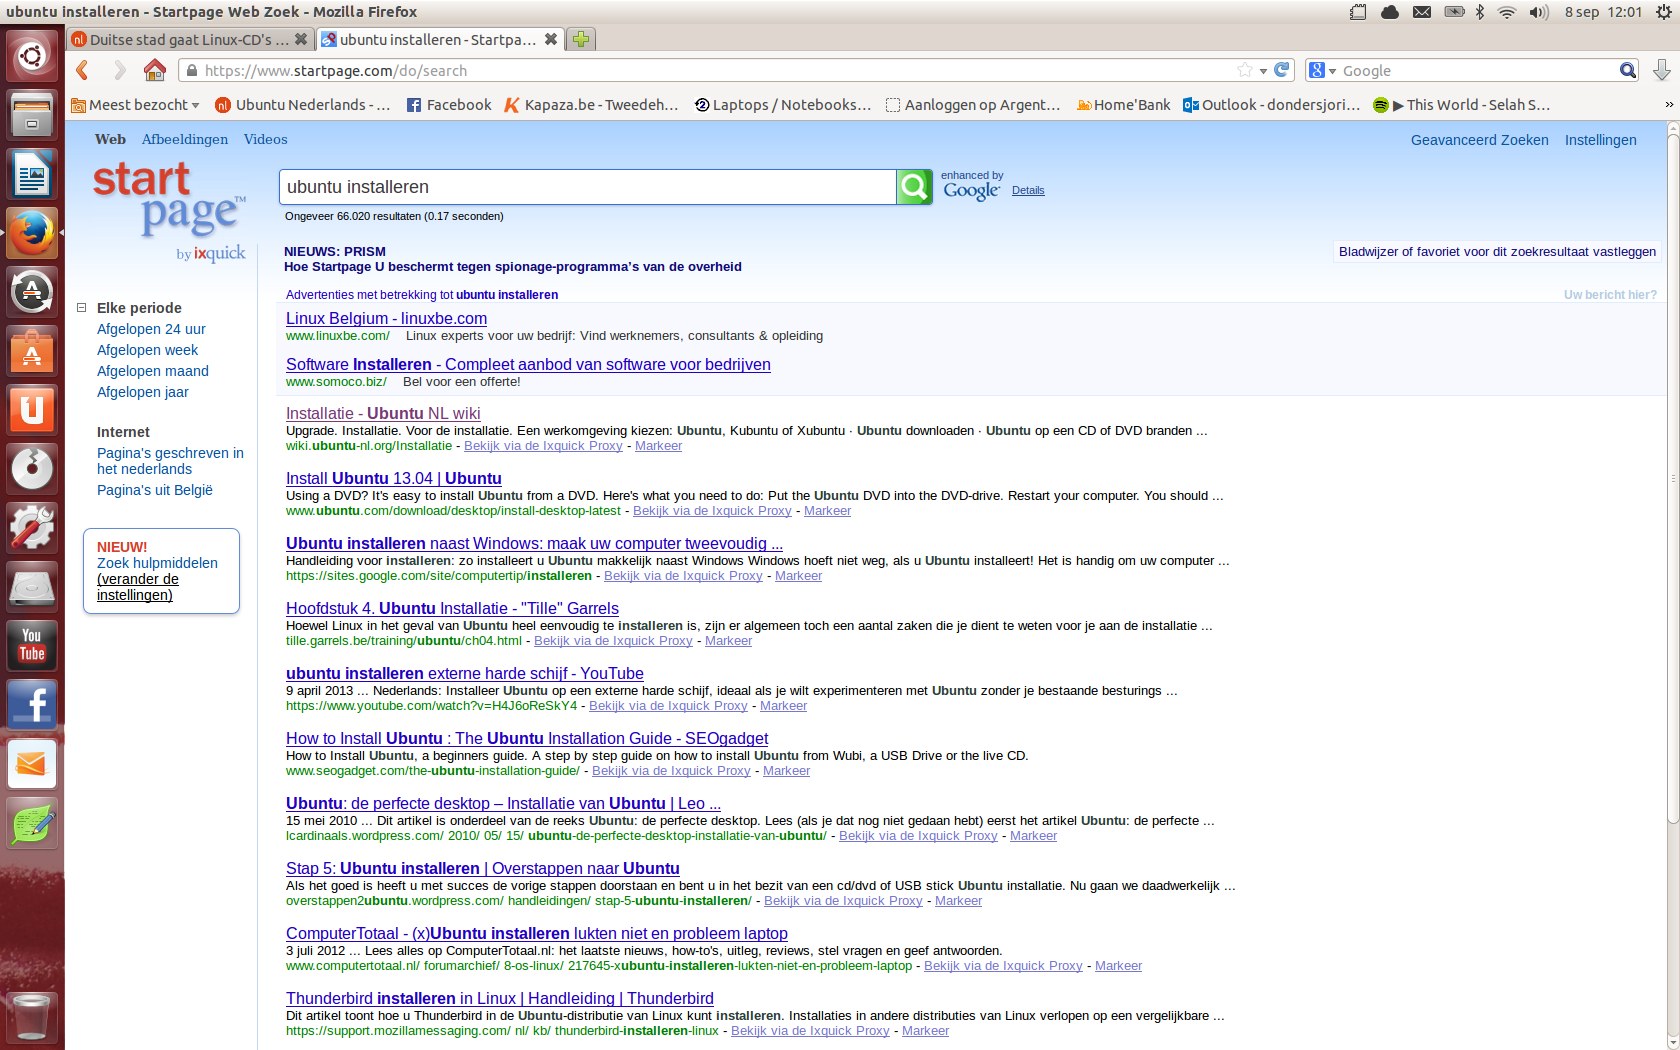Click Markeer under the SEOgadget result
Image resolution: width=1680 pixels, height=1050 pixels.
point(786,771)
